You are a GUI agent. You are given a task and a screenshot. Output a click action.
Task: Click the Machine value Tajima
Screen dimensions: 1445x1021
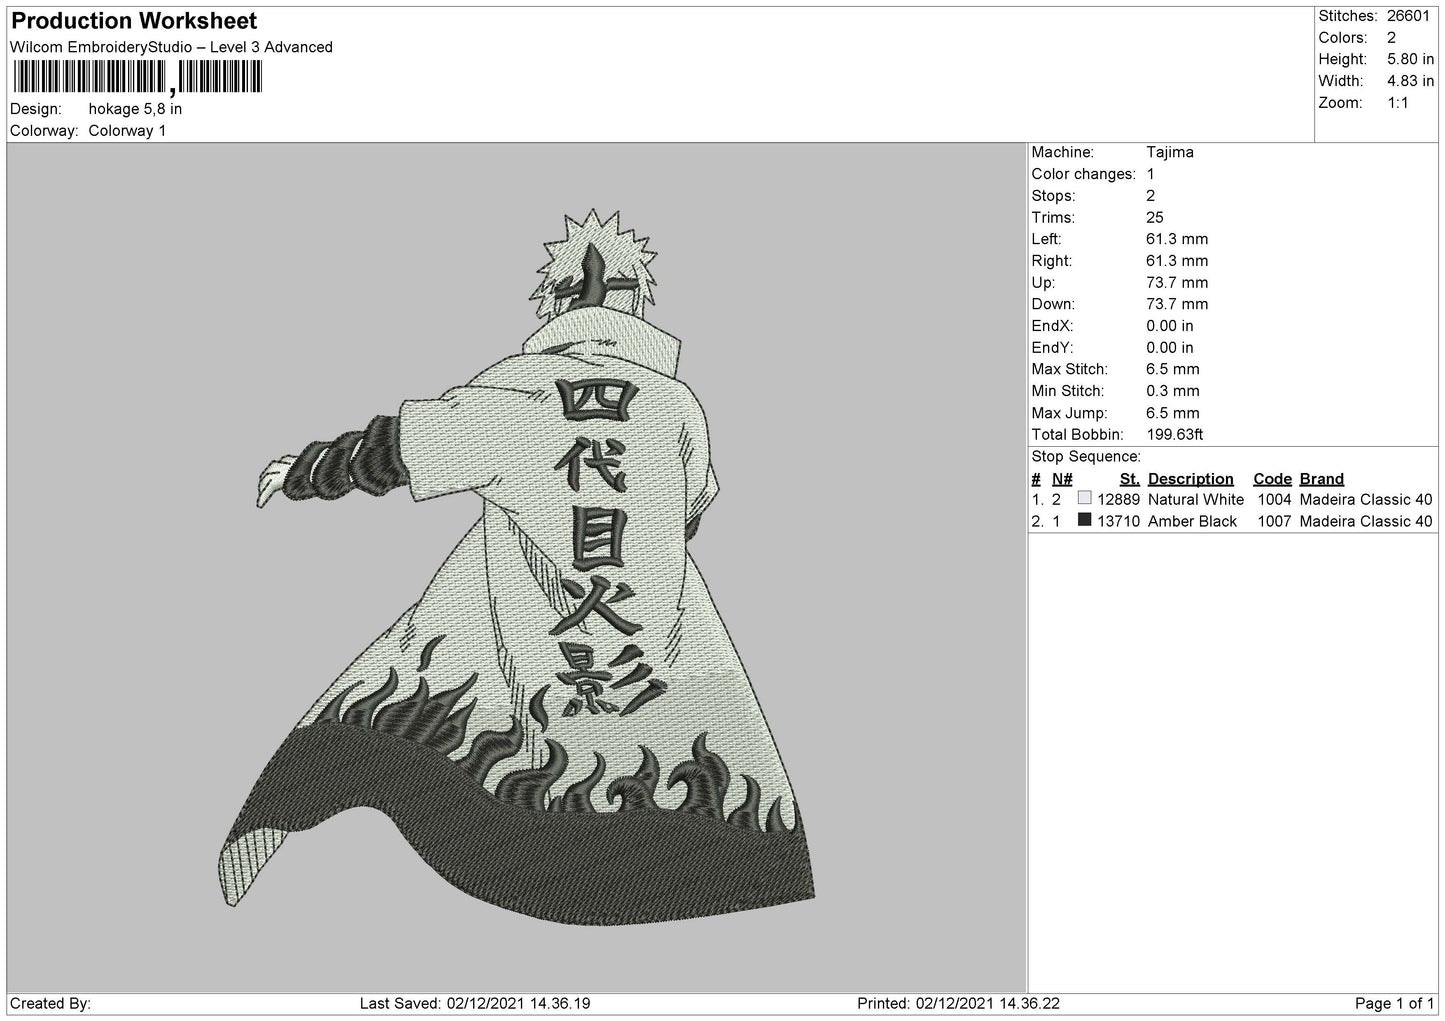[x=1170, y=152]
